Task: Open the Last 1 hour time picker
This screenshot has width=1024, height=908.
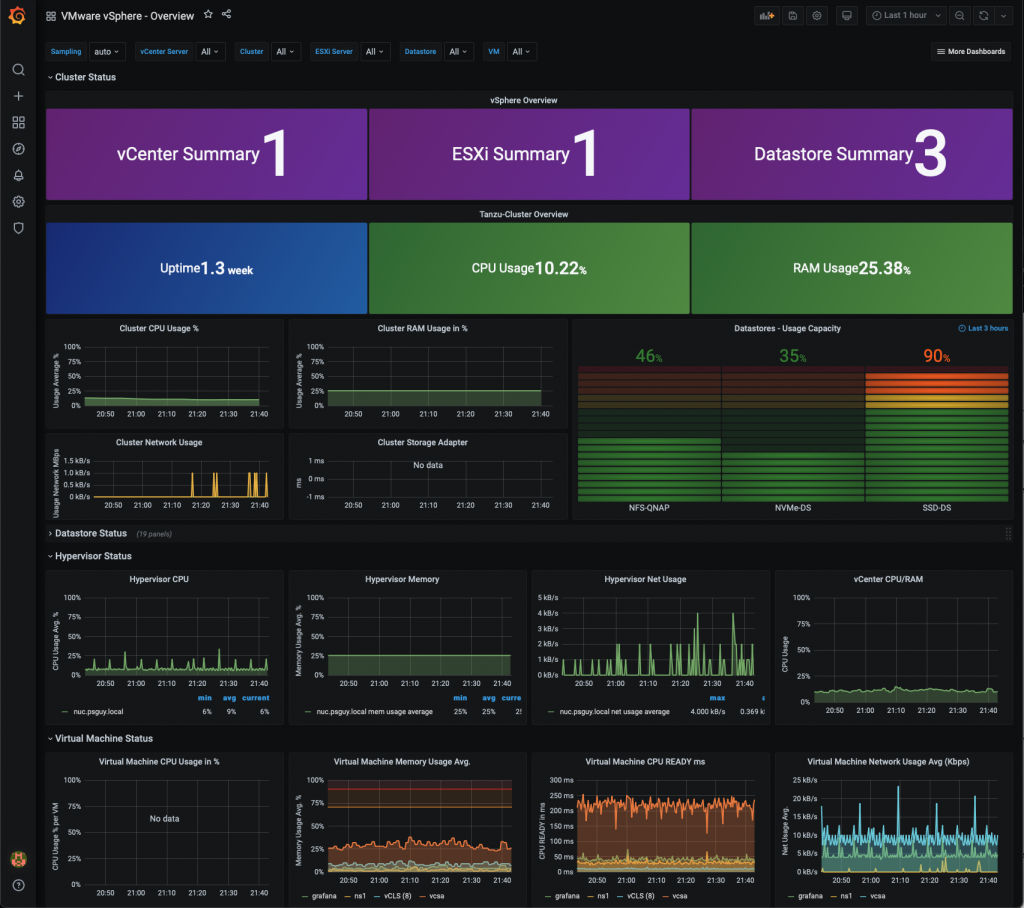Action: click(x=906, y=16)
